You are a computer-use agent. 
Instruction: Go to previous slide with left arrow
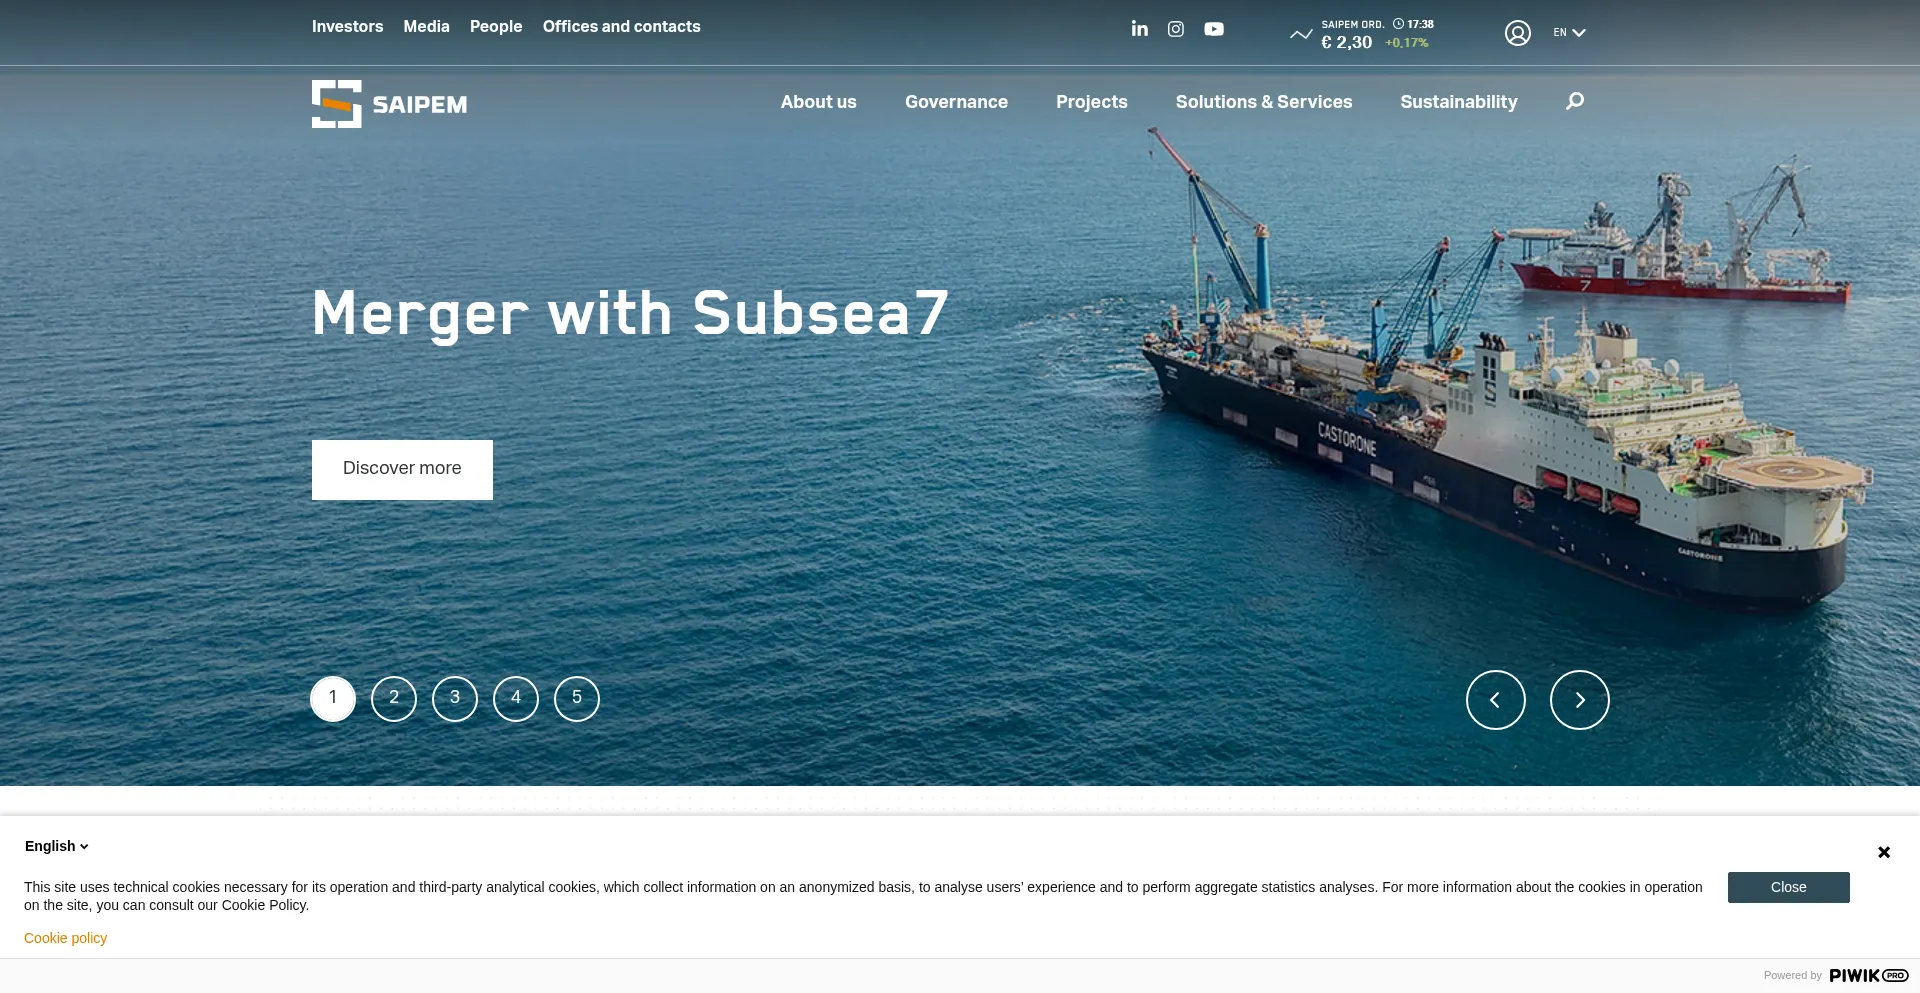[x=1495, y=700]
